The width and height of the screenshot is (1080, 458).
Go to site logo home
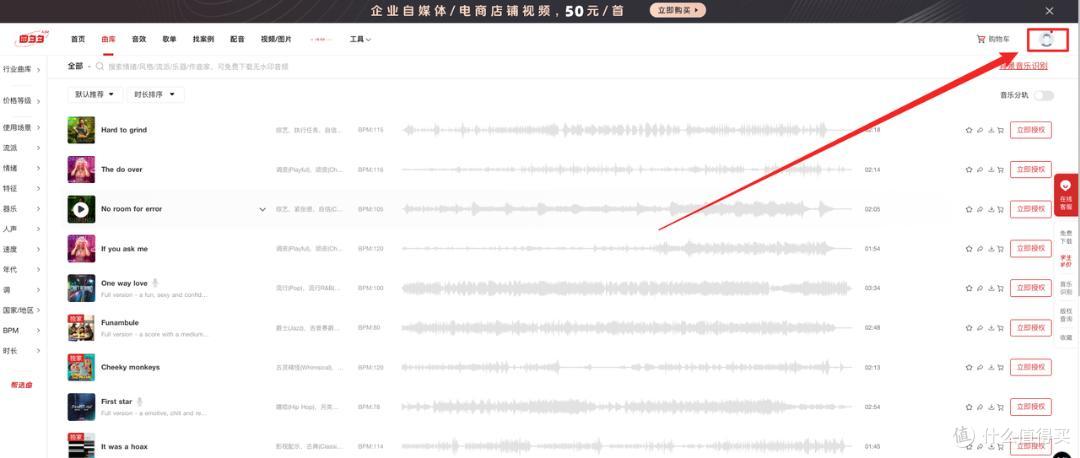tap(31, 39)
